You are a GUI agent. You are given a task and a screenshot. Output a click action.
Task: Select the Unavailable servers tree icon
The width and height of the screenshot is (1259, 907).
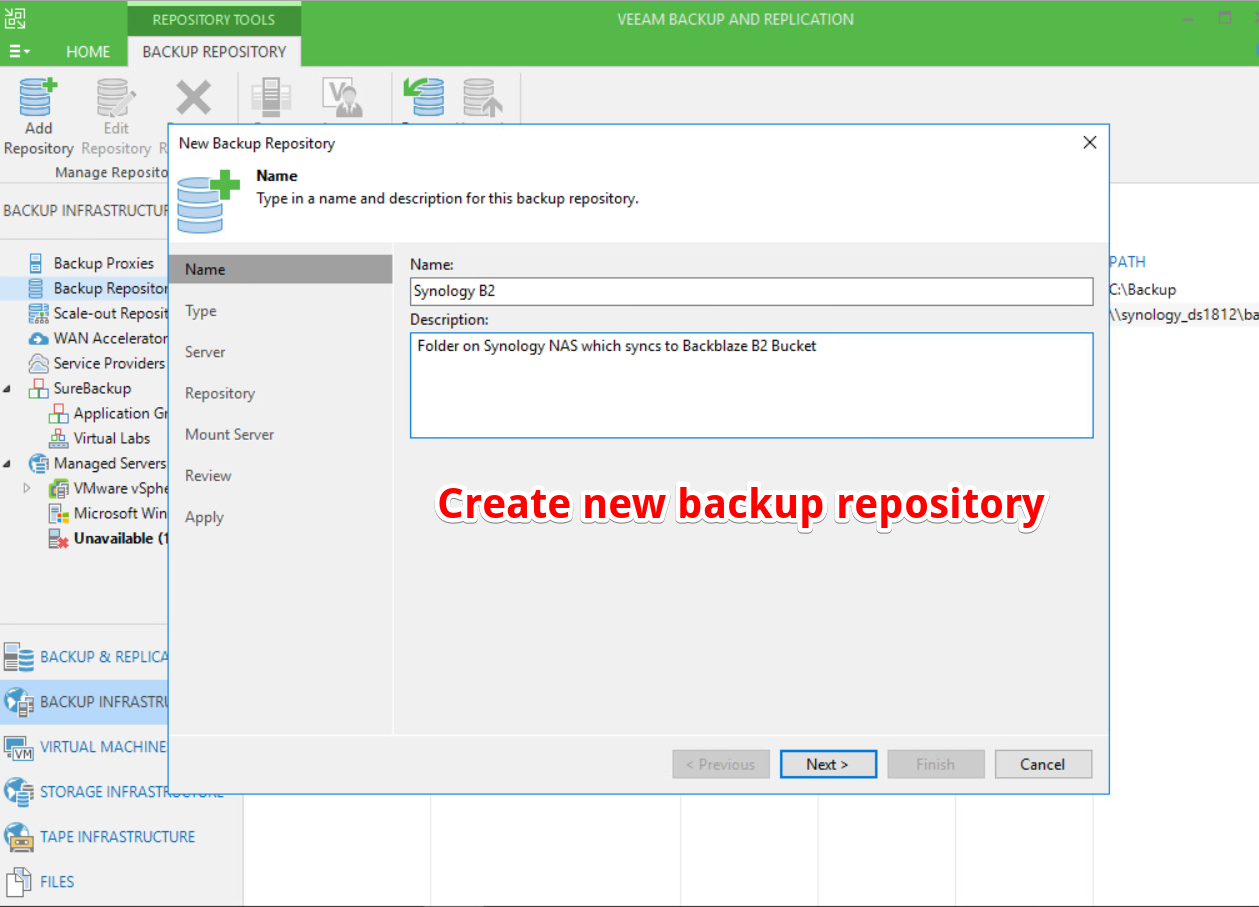click(x=58, y=538)
